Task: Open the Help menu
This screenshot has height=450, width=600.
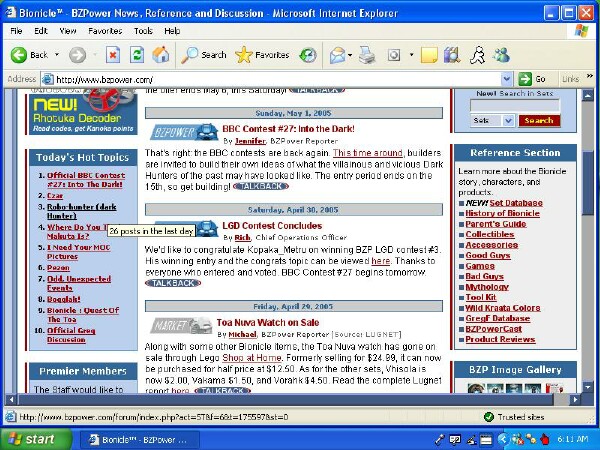Action: point(172,31)
